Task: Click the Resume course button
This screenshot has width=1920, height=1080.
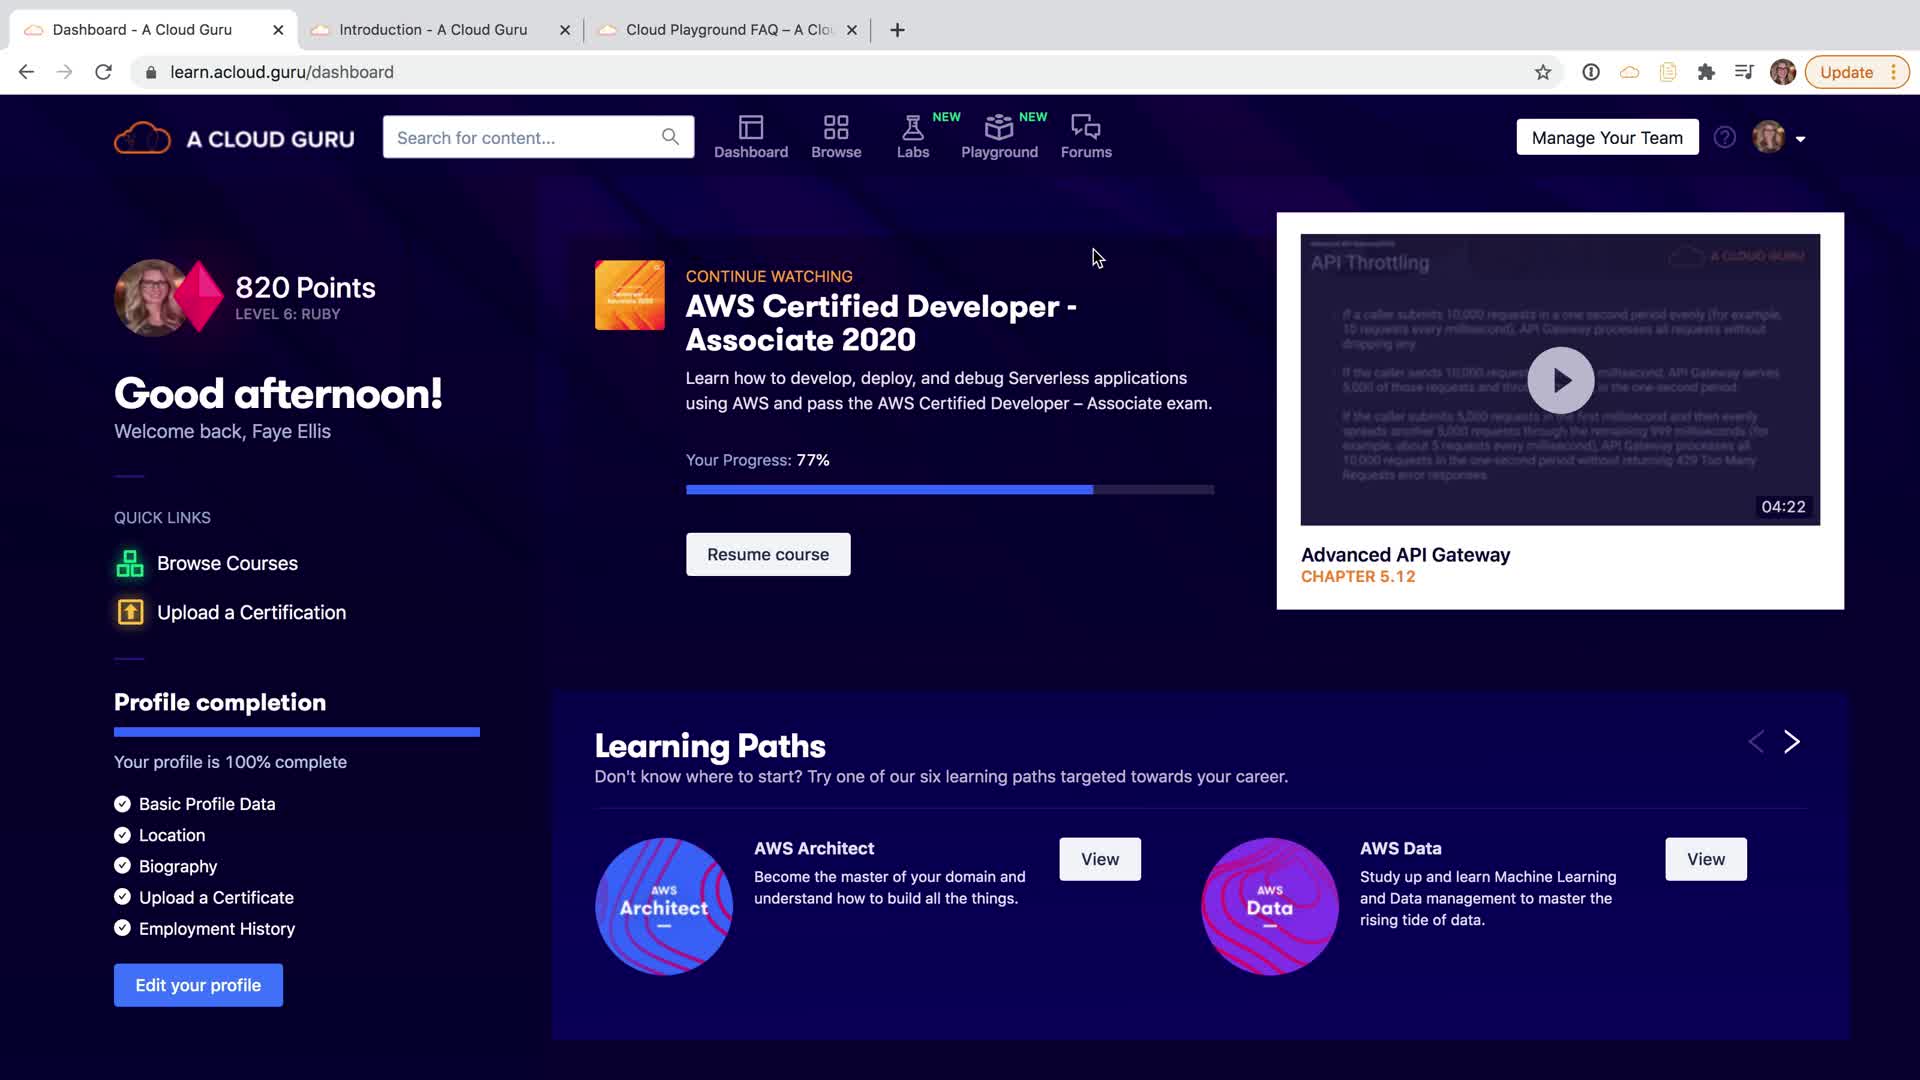Action: (x=767, y=554)
